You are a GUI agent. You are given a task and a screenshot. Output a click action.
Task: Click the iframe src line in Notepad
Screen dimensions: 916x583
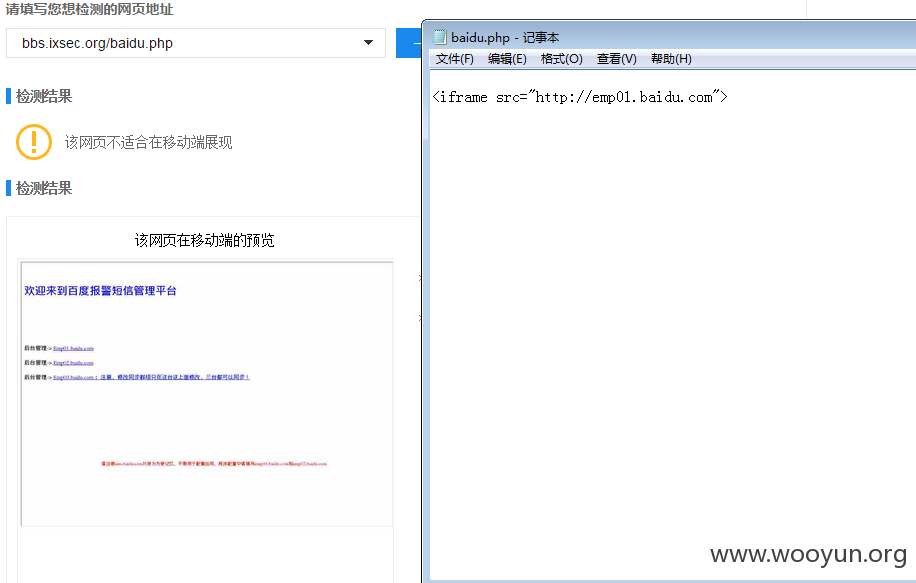(580, 97)
